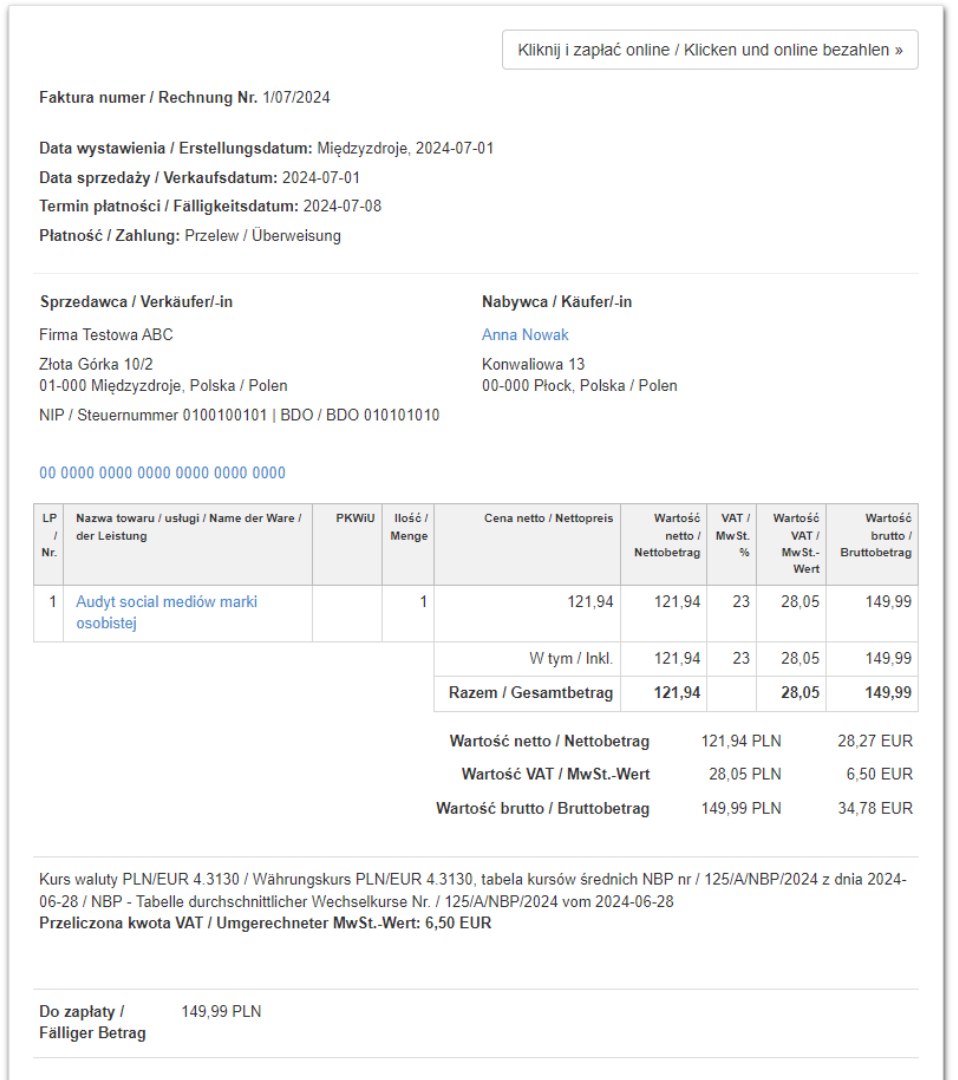This screenshot has width=958, height=1080.
Task: Click the NIP / Steuernummer 0100100101 line
Action: [239, 415]
